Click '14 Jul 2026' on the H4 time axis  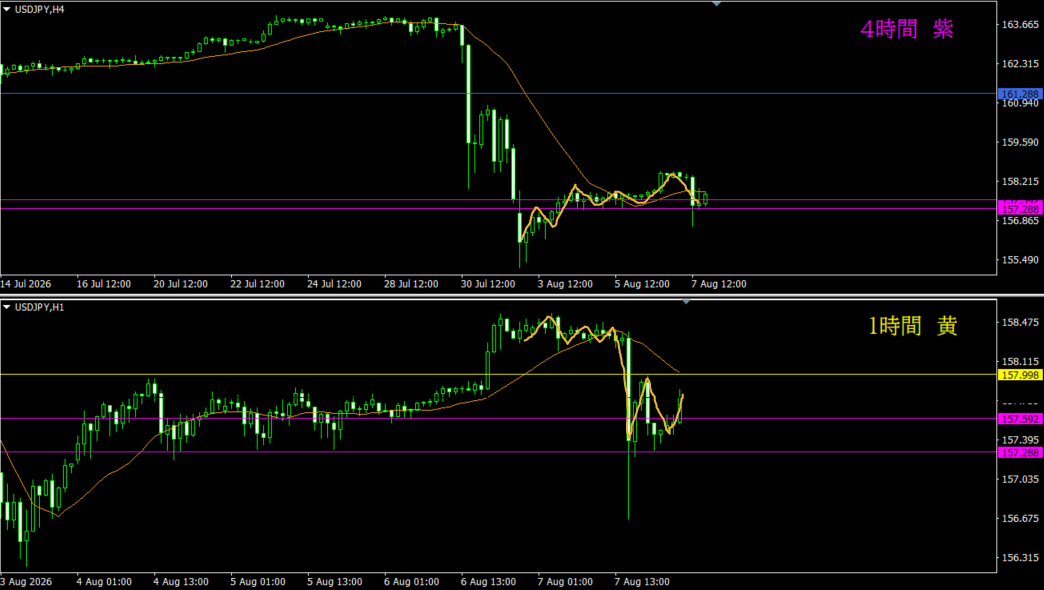[25, 284]
